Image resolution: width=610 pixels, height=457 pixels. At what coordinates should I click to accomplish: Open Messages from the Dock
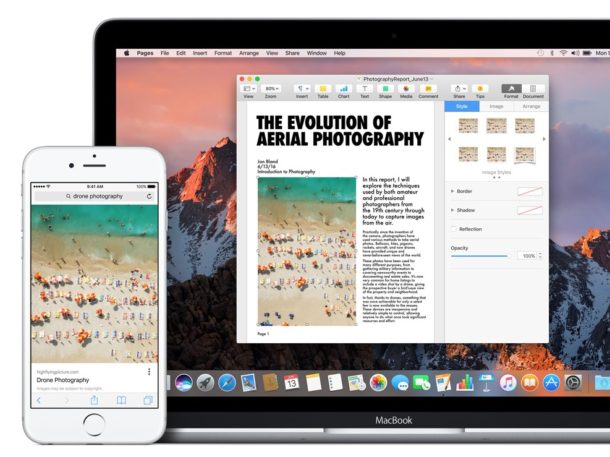click(x=400, y=383)
